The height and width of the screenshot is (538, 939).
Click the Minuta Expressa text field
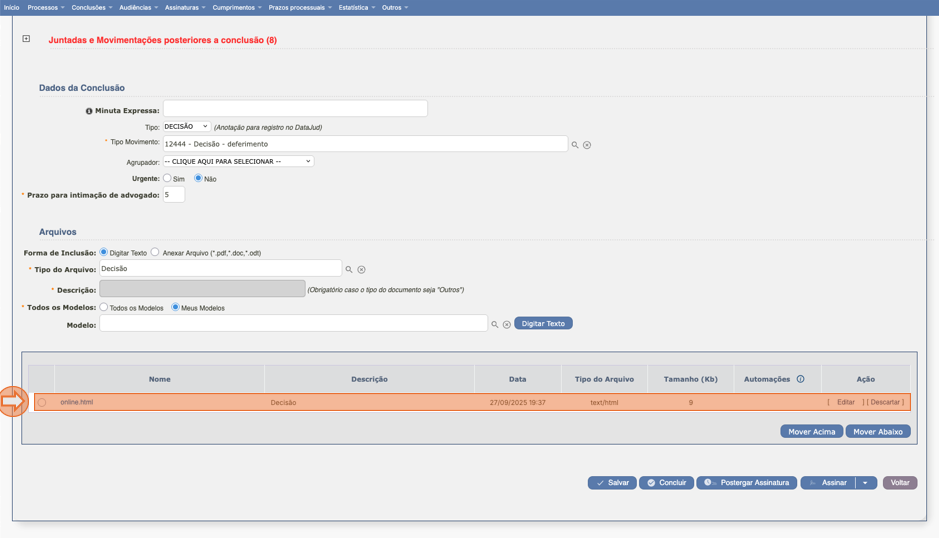tap(295, 108)
